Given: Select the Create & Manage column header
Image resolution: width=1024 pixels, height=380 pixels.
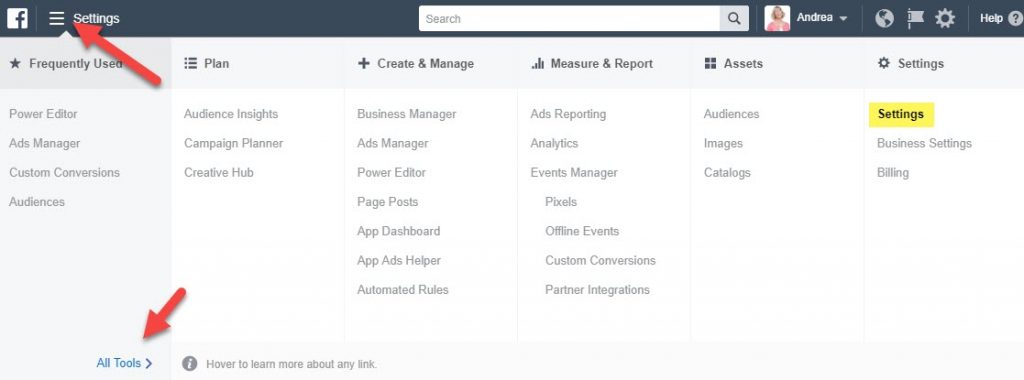Looking at the screenshot, I should coord(415,63).
